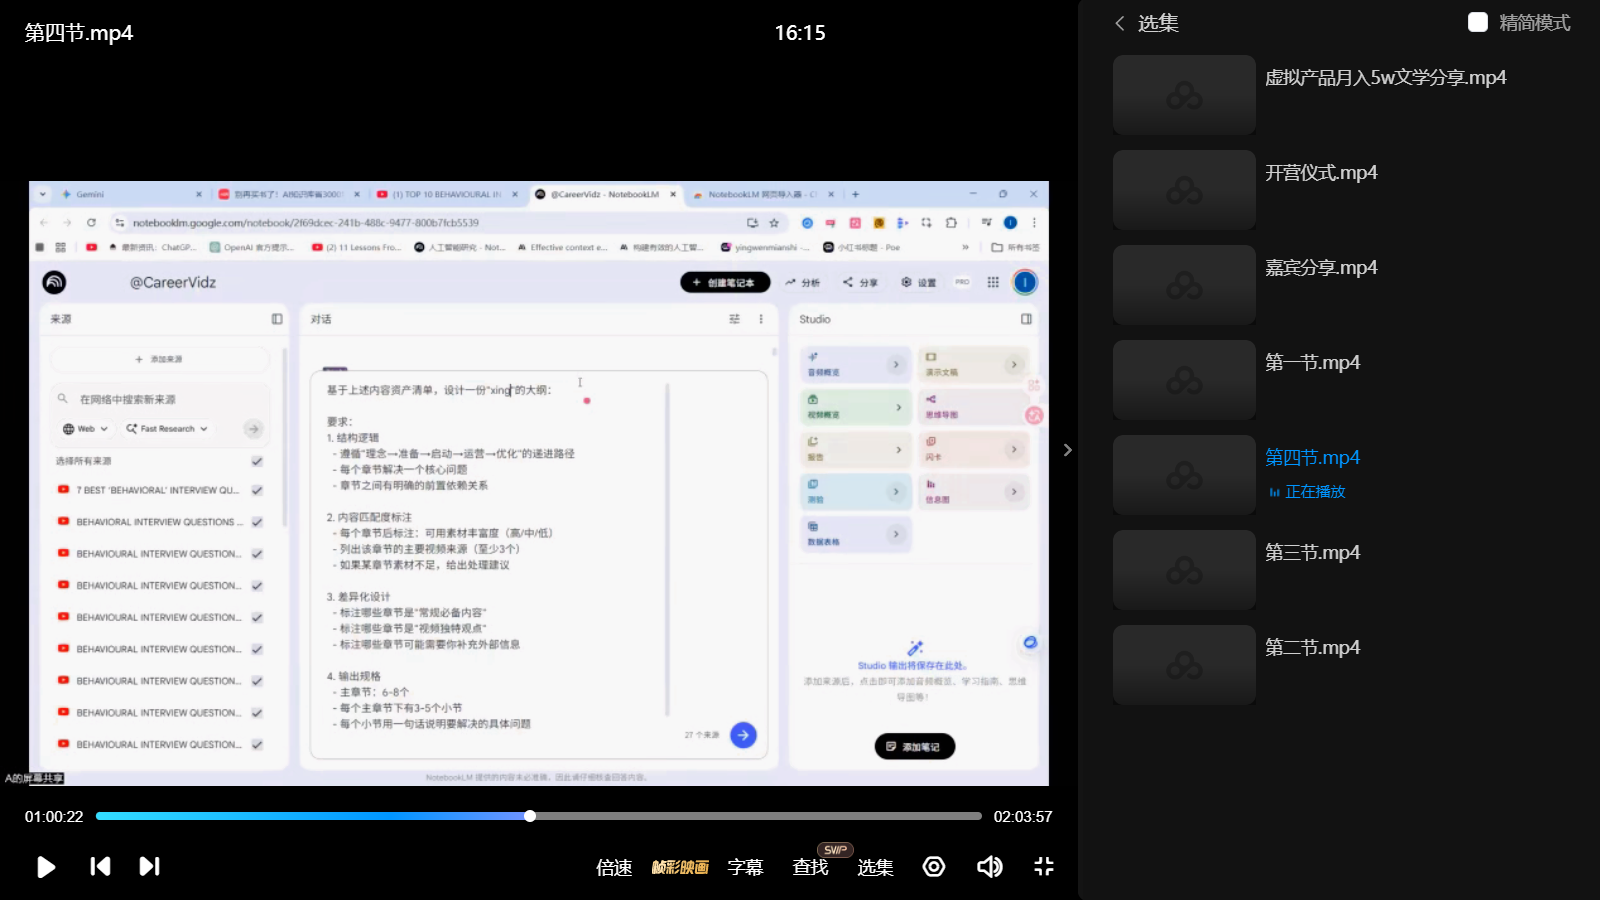The image size is (1600, 900).
Task: Open the 帧彩映画 picture enhancement option
Action: click(680, 867)
